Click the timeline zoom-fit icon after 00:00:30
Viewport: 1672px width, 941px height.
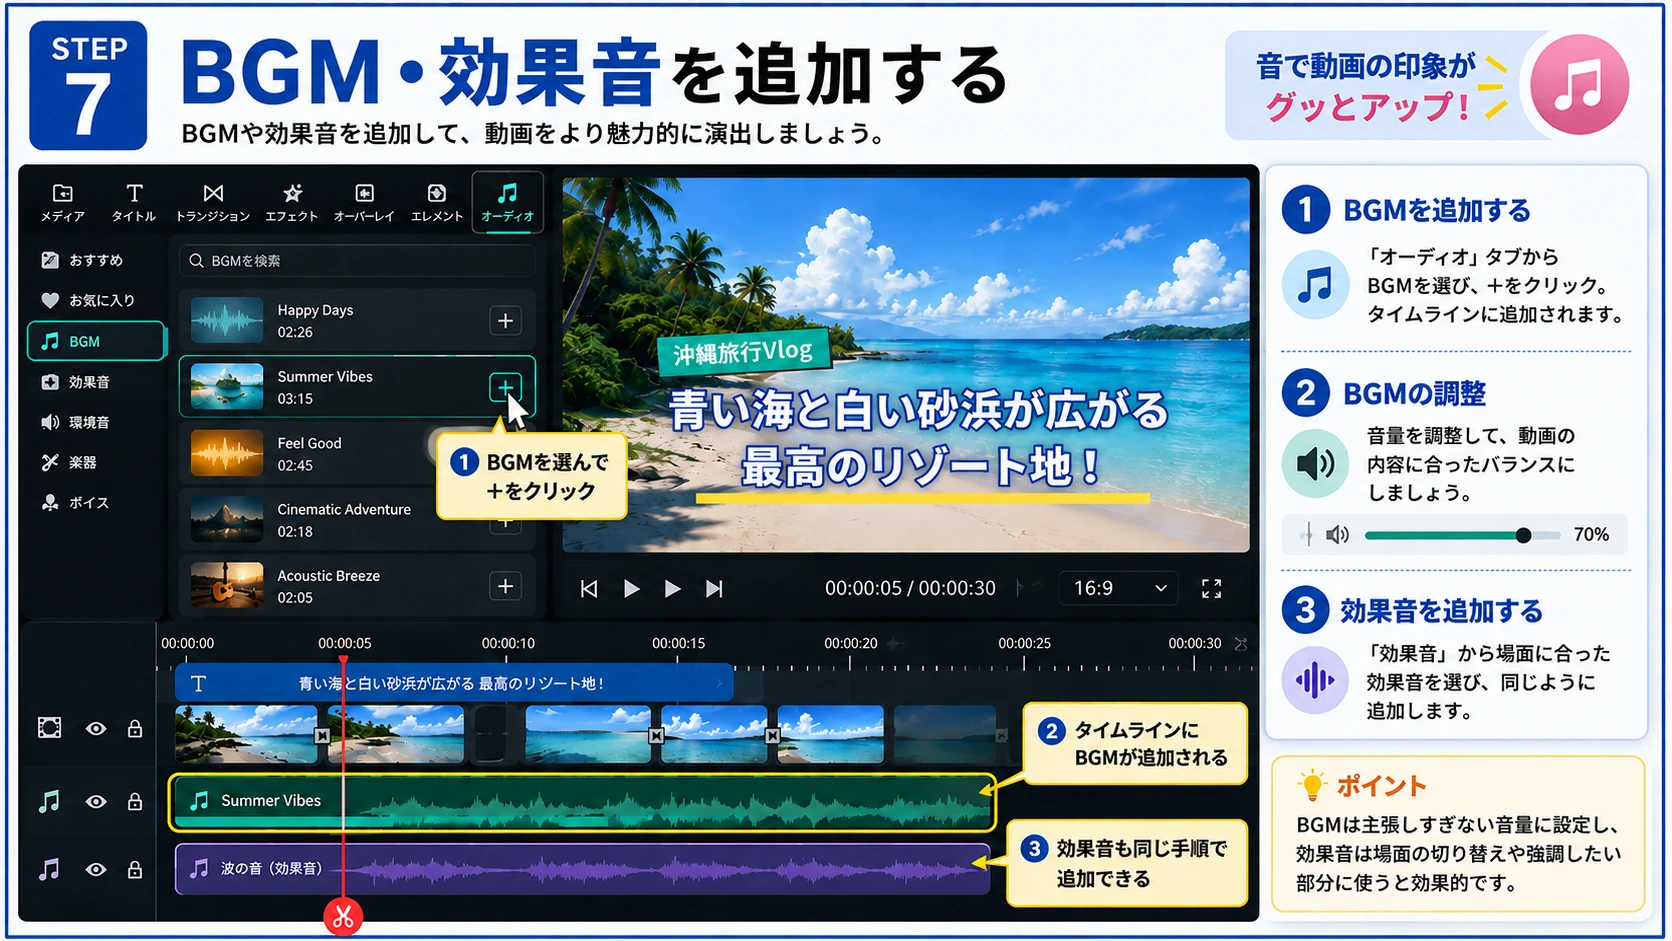point(1241,643)
